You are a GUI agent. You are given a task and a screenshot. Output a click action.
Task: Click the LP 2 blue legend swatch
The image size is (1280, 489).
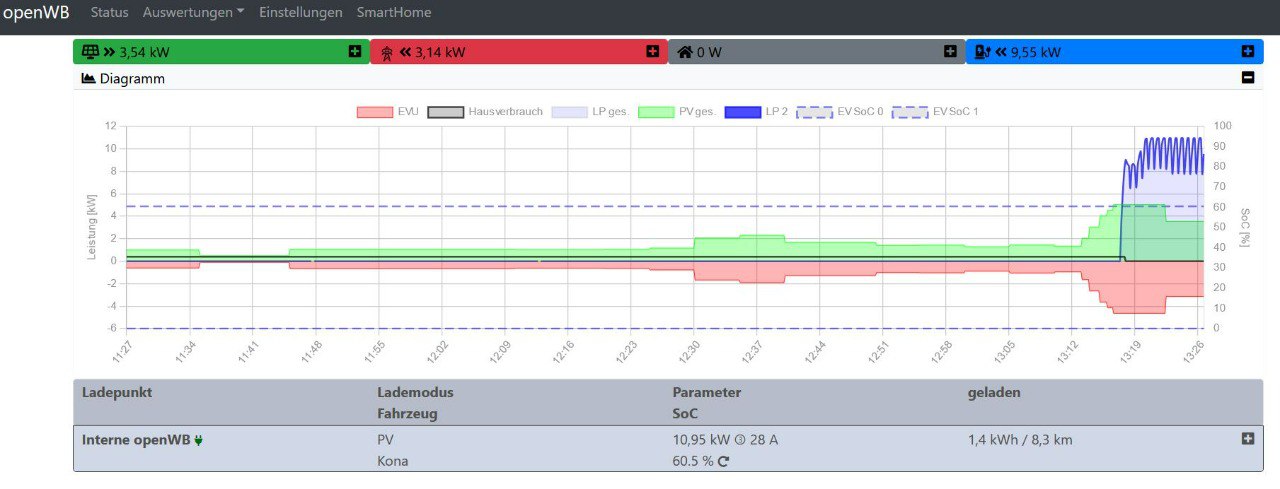[742, 112]
